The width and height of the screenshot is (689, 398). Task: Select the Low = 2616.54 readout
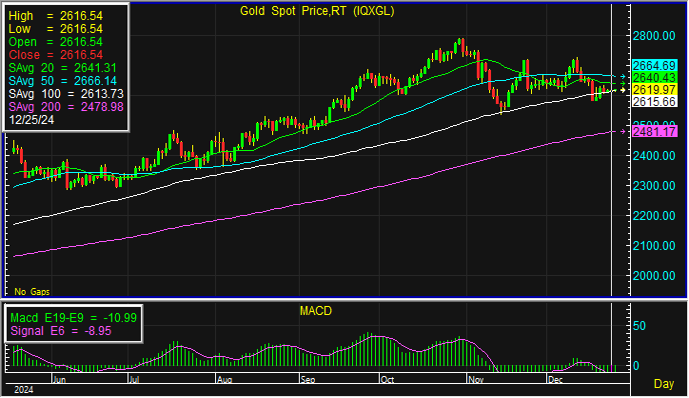(56, 29)
